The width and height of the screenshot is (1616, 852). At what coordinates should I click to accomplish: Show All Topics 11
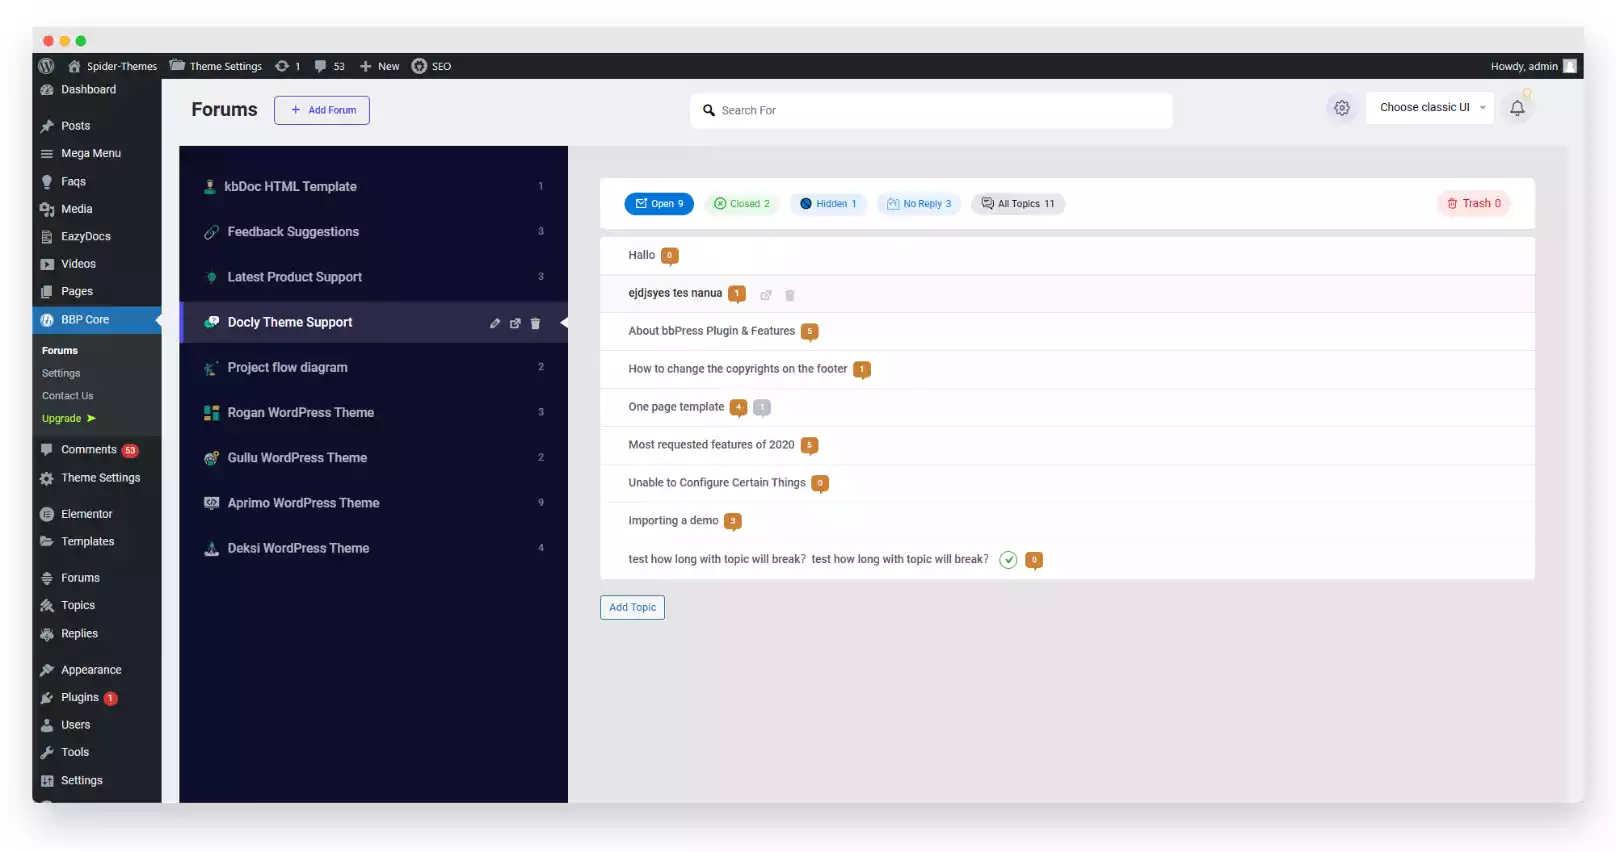pos(1018,204)
